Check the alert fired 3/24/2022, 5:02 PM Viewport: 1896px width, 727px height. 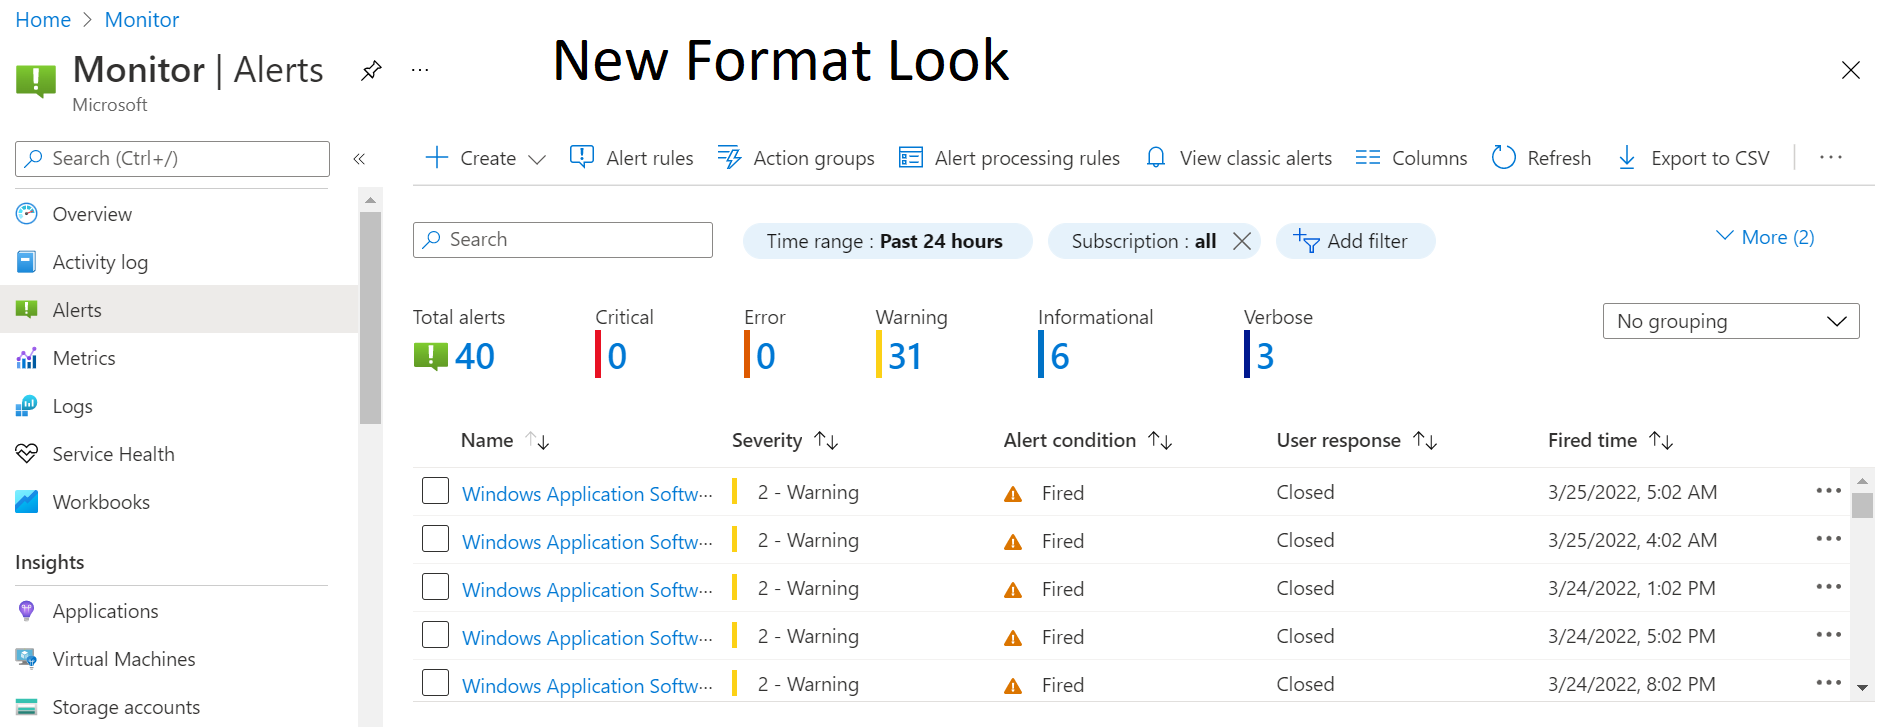[x=435, y=635]
